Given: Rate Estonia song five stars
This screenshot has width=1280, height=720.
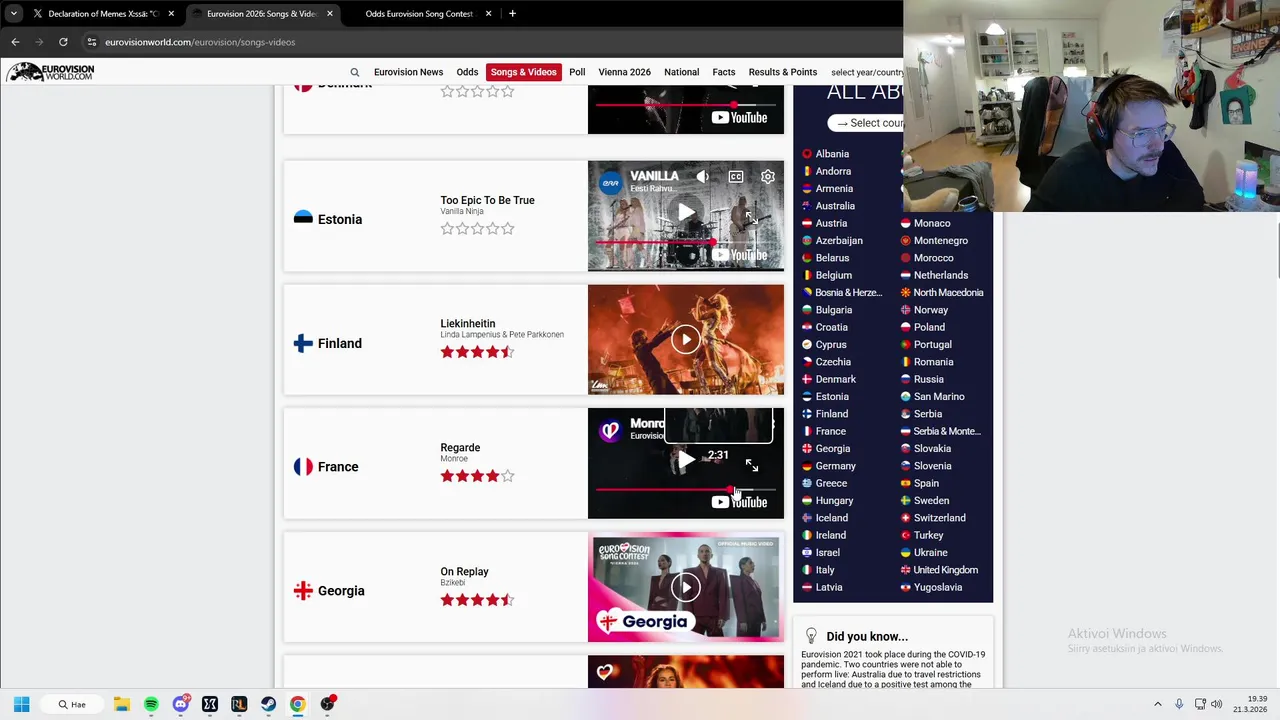Looking at the screenshot, I should point(508,229).
